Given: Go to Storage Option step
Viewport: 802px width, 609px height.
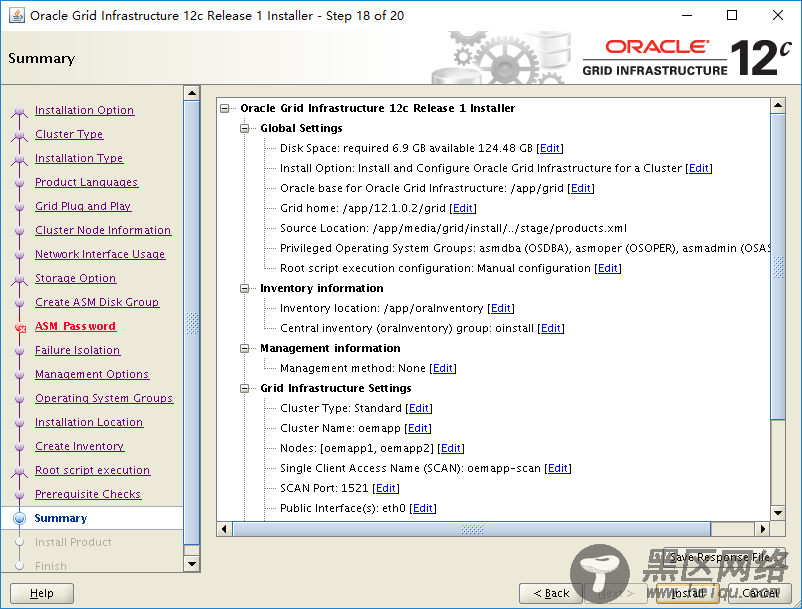Looking at the screenshot, I should point(75,279).
